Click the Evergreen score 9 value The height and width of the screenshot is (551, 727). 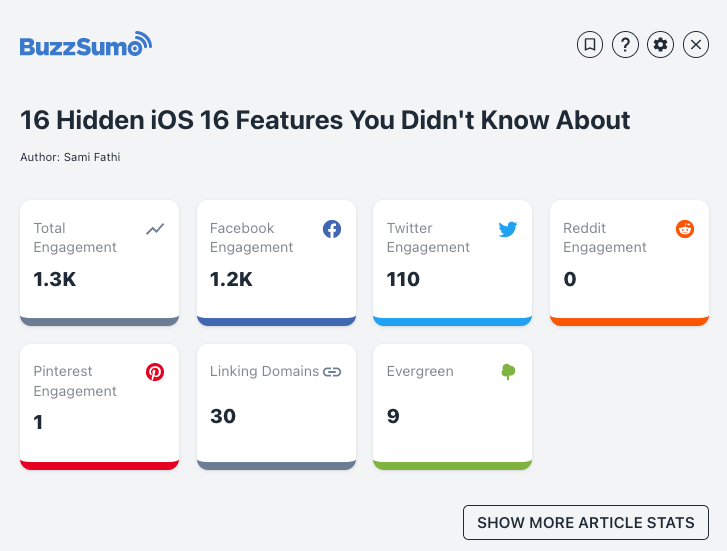393,416
